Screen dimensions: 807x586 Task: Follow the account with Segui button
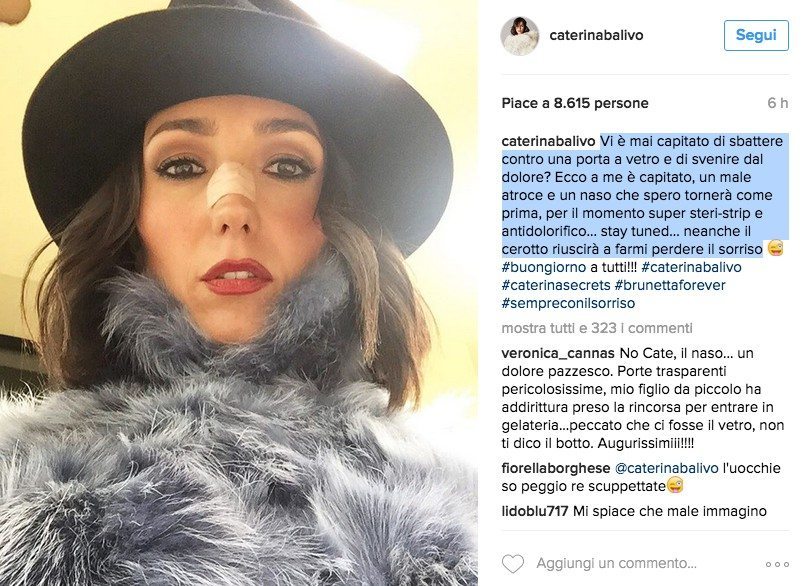pyautogui.click(x=756, y=35)
